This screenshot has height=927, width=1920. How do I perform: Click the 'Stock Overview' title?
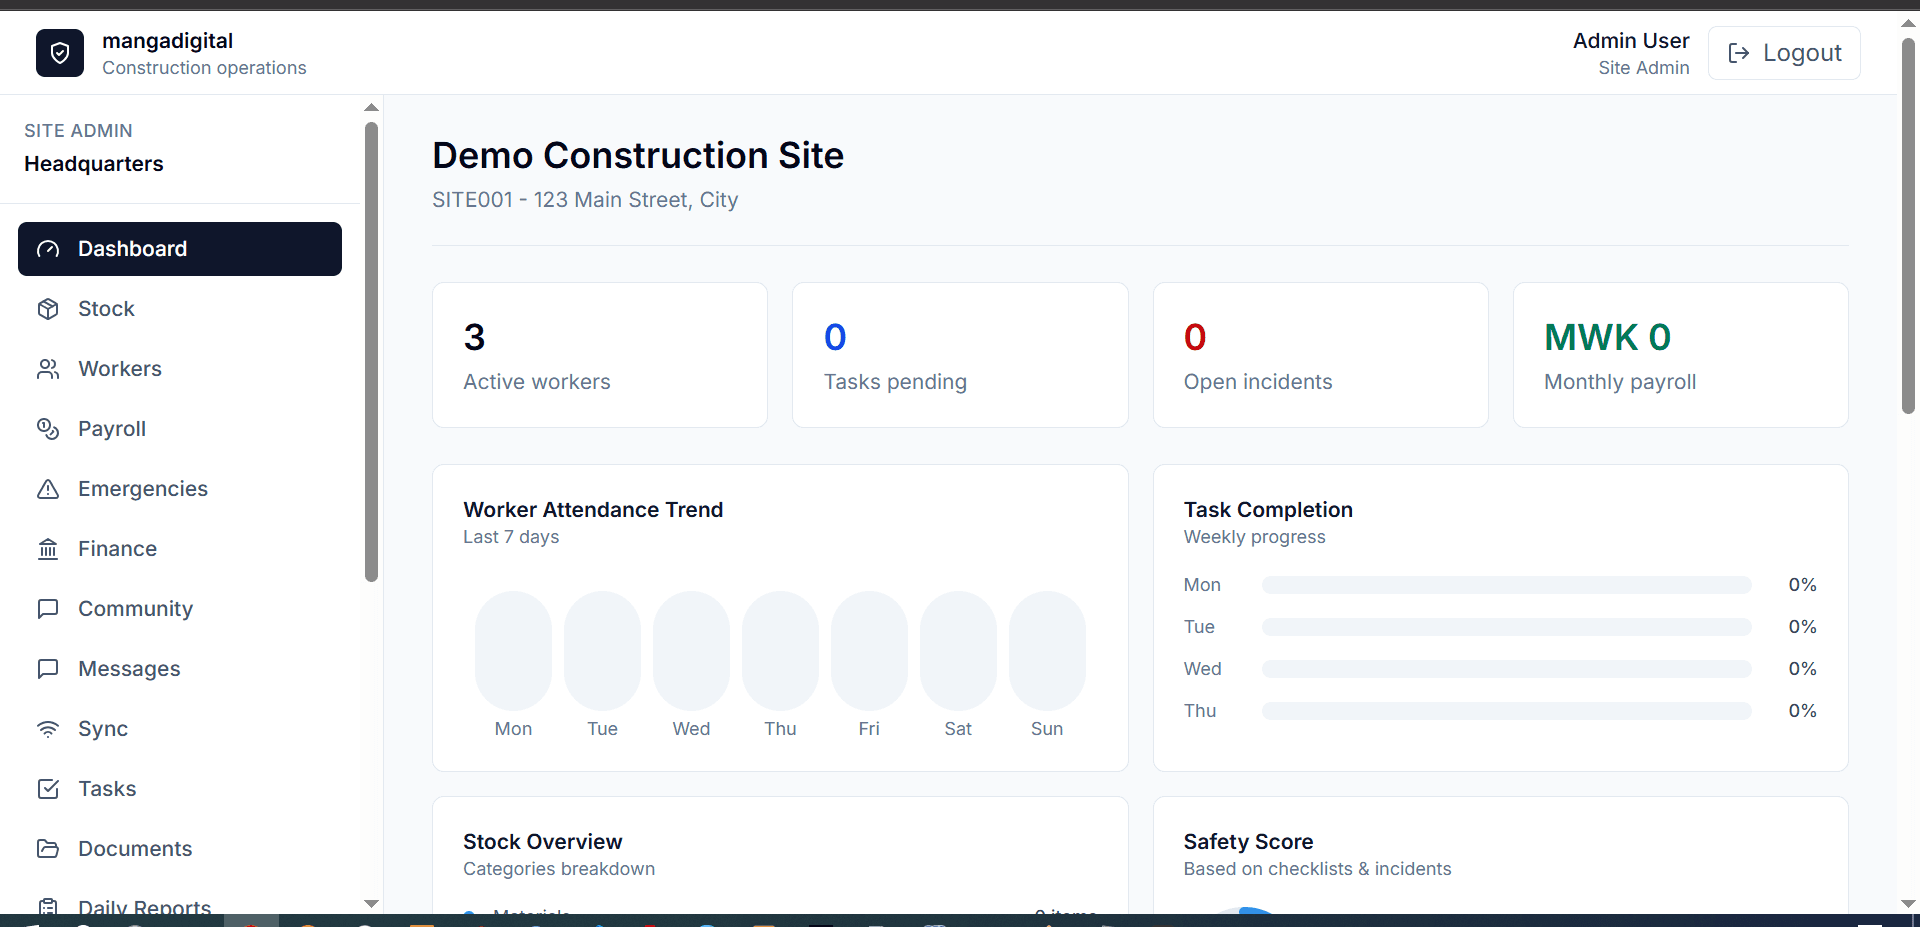pyautogui.click(x=543, y=842)
